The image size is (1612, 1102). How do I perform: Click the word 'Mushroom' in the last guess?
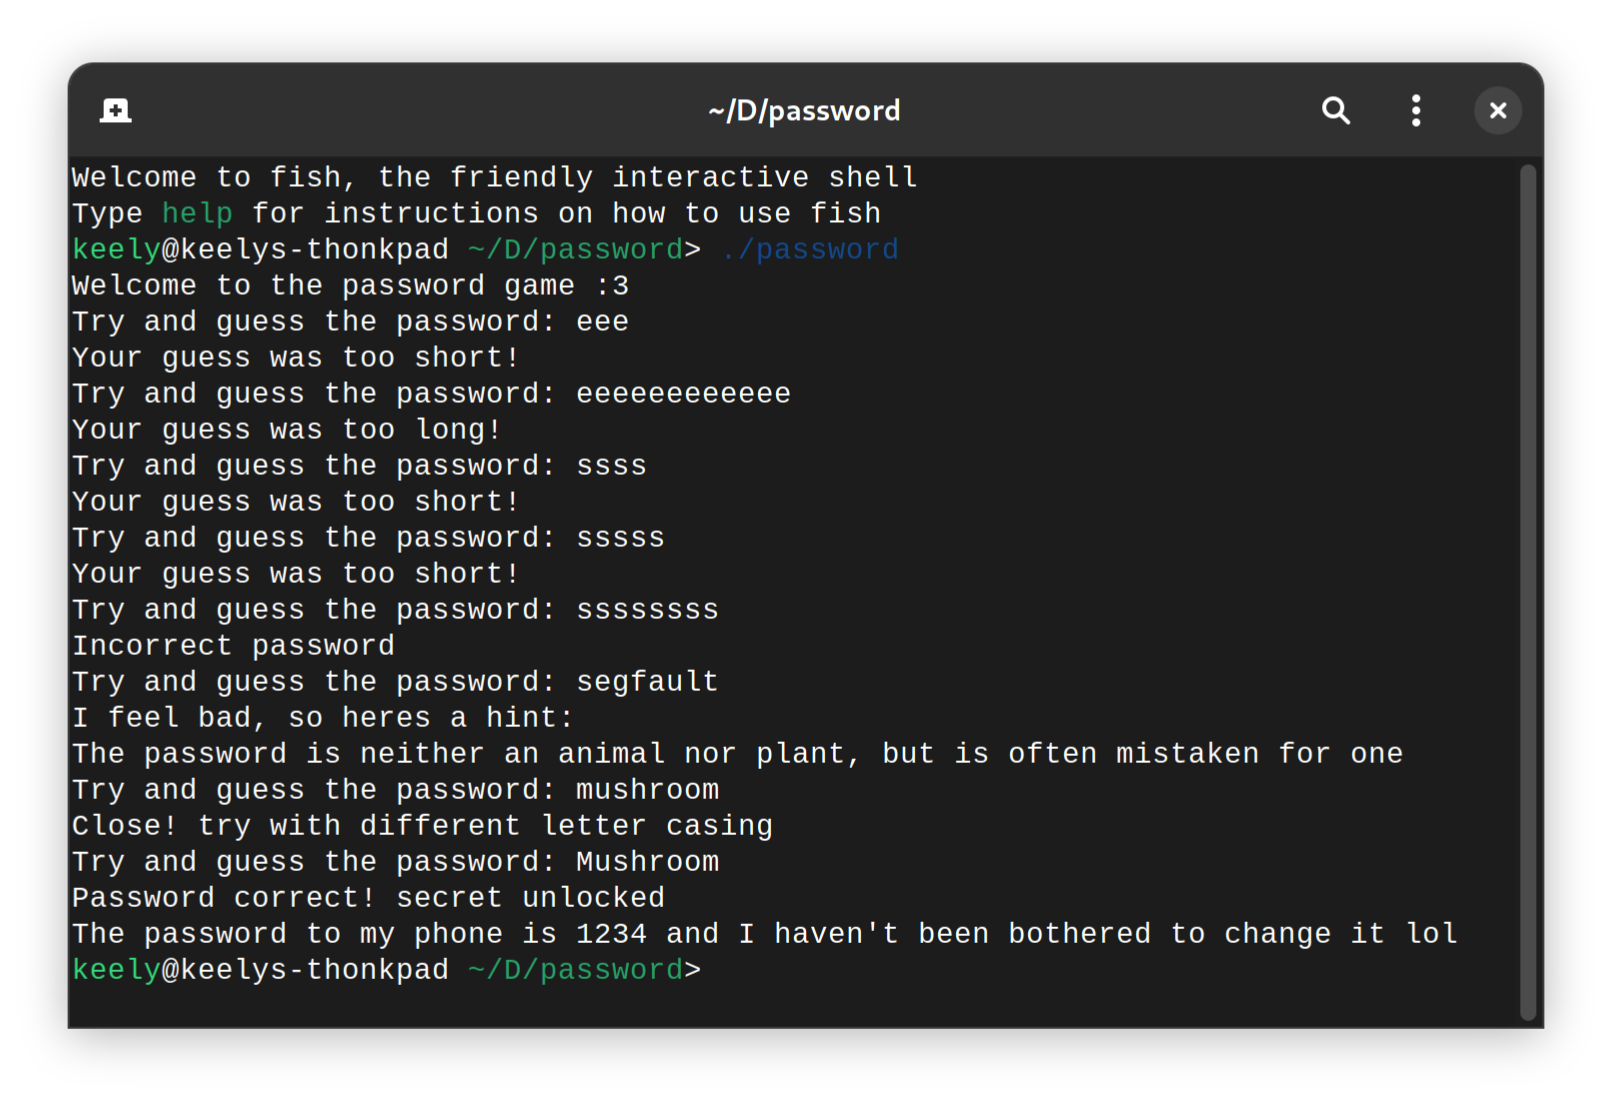click(647, 862)
